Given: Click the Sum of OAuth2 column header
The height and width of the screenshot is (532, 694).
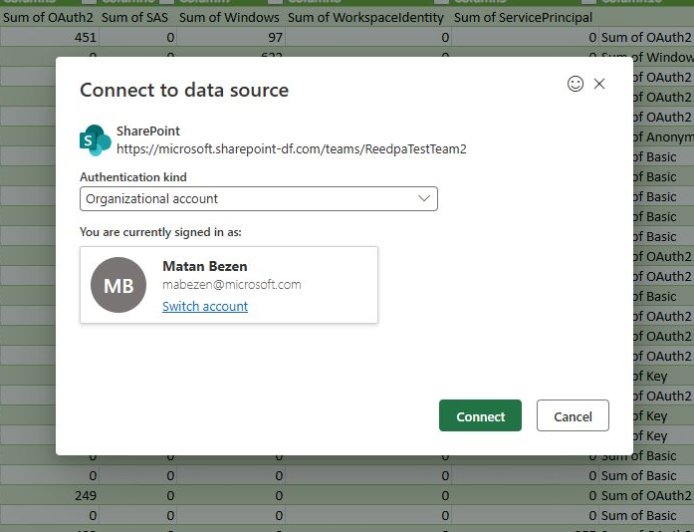Looking at the screenshot, I should (48, 18).
